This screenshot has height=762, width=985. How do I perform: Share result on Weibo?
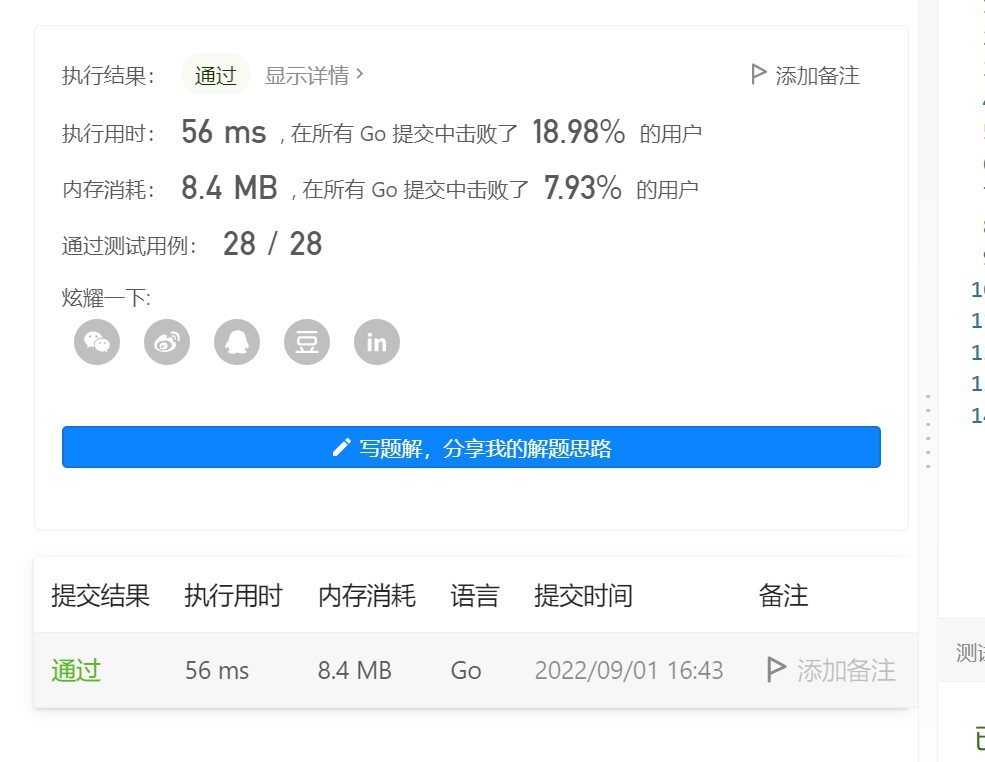pos(166,342)
